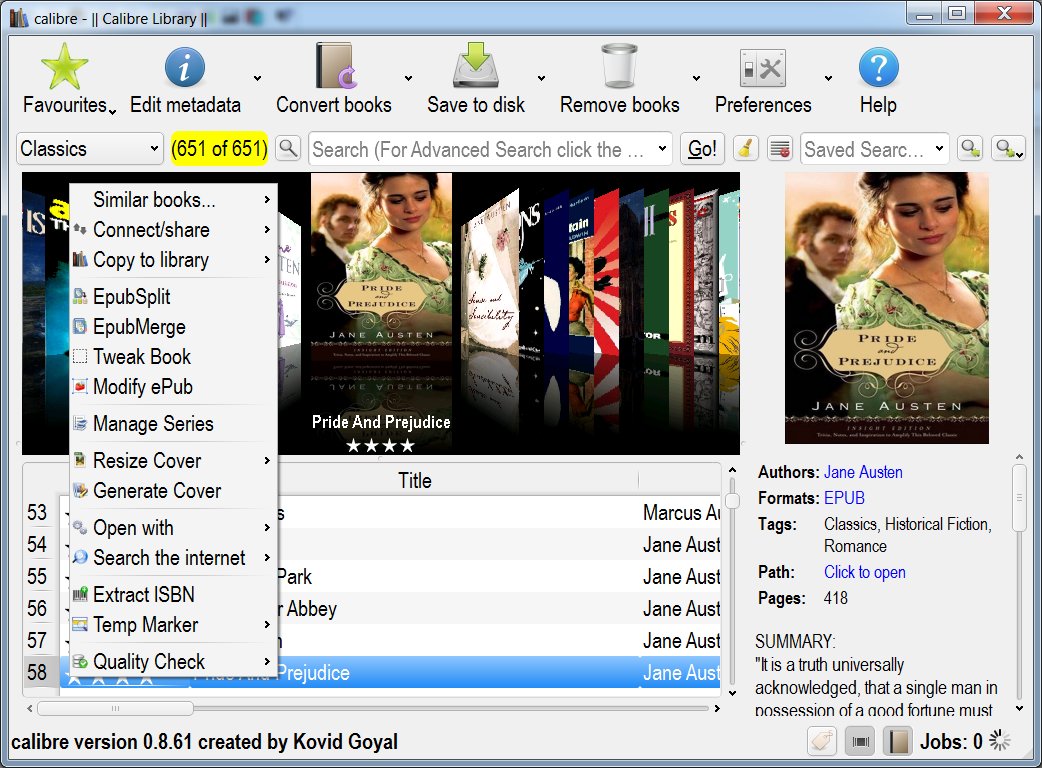Click the horizontal scrollbar of book list
The width and height of the screenshot is (1042, 768).
pos(116,708)
